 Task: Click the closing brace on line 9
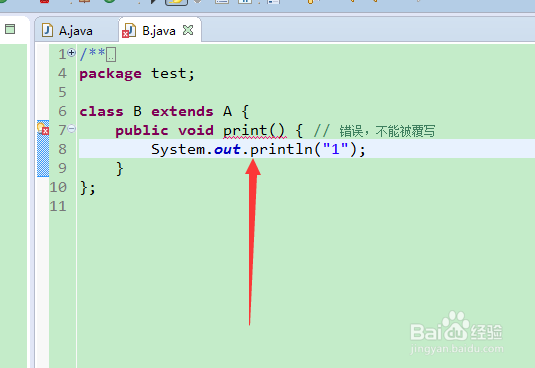119,168
